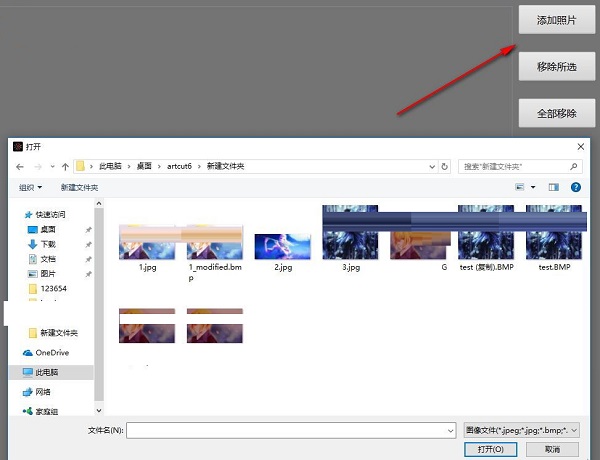Screen dimensions: 600x460
Task: Open the view options dropdown arrow
Action: pyautogui.click(x=533, y=187)
